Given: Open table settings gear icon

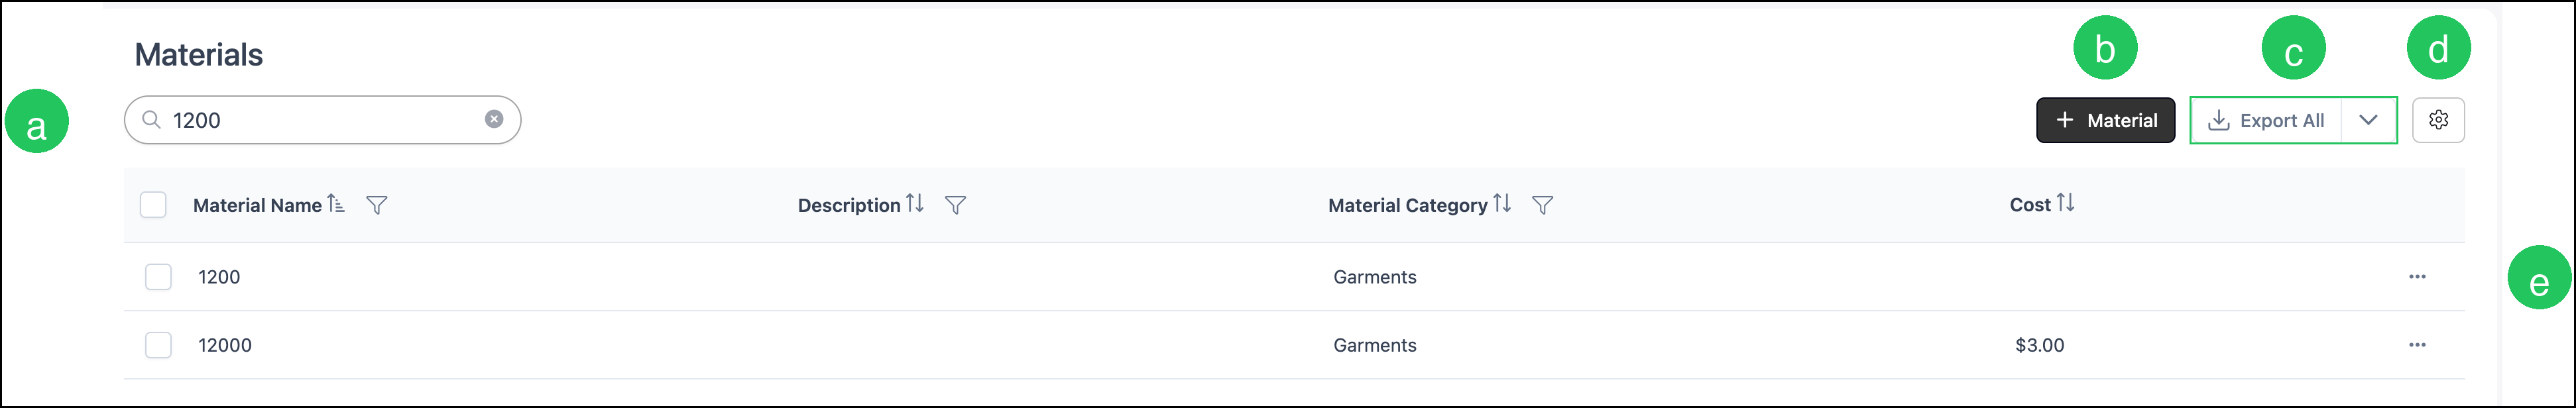Looking at the screenshot, I should click(2438, 120).
